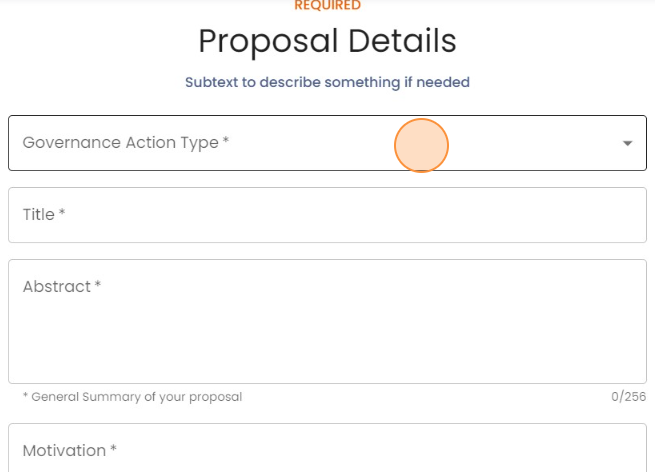Viewport: 655px width, 472px height.
Task: Click the General Summary helper text
Action: click(x=136, y=397)
